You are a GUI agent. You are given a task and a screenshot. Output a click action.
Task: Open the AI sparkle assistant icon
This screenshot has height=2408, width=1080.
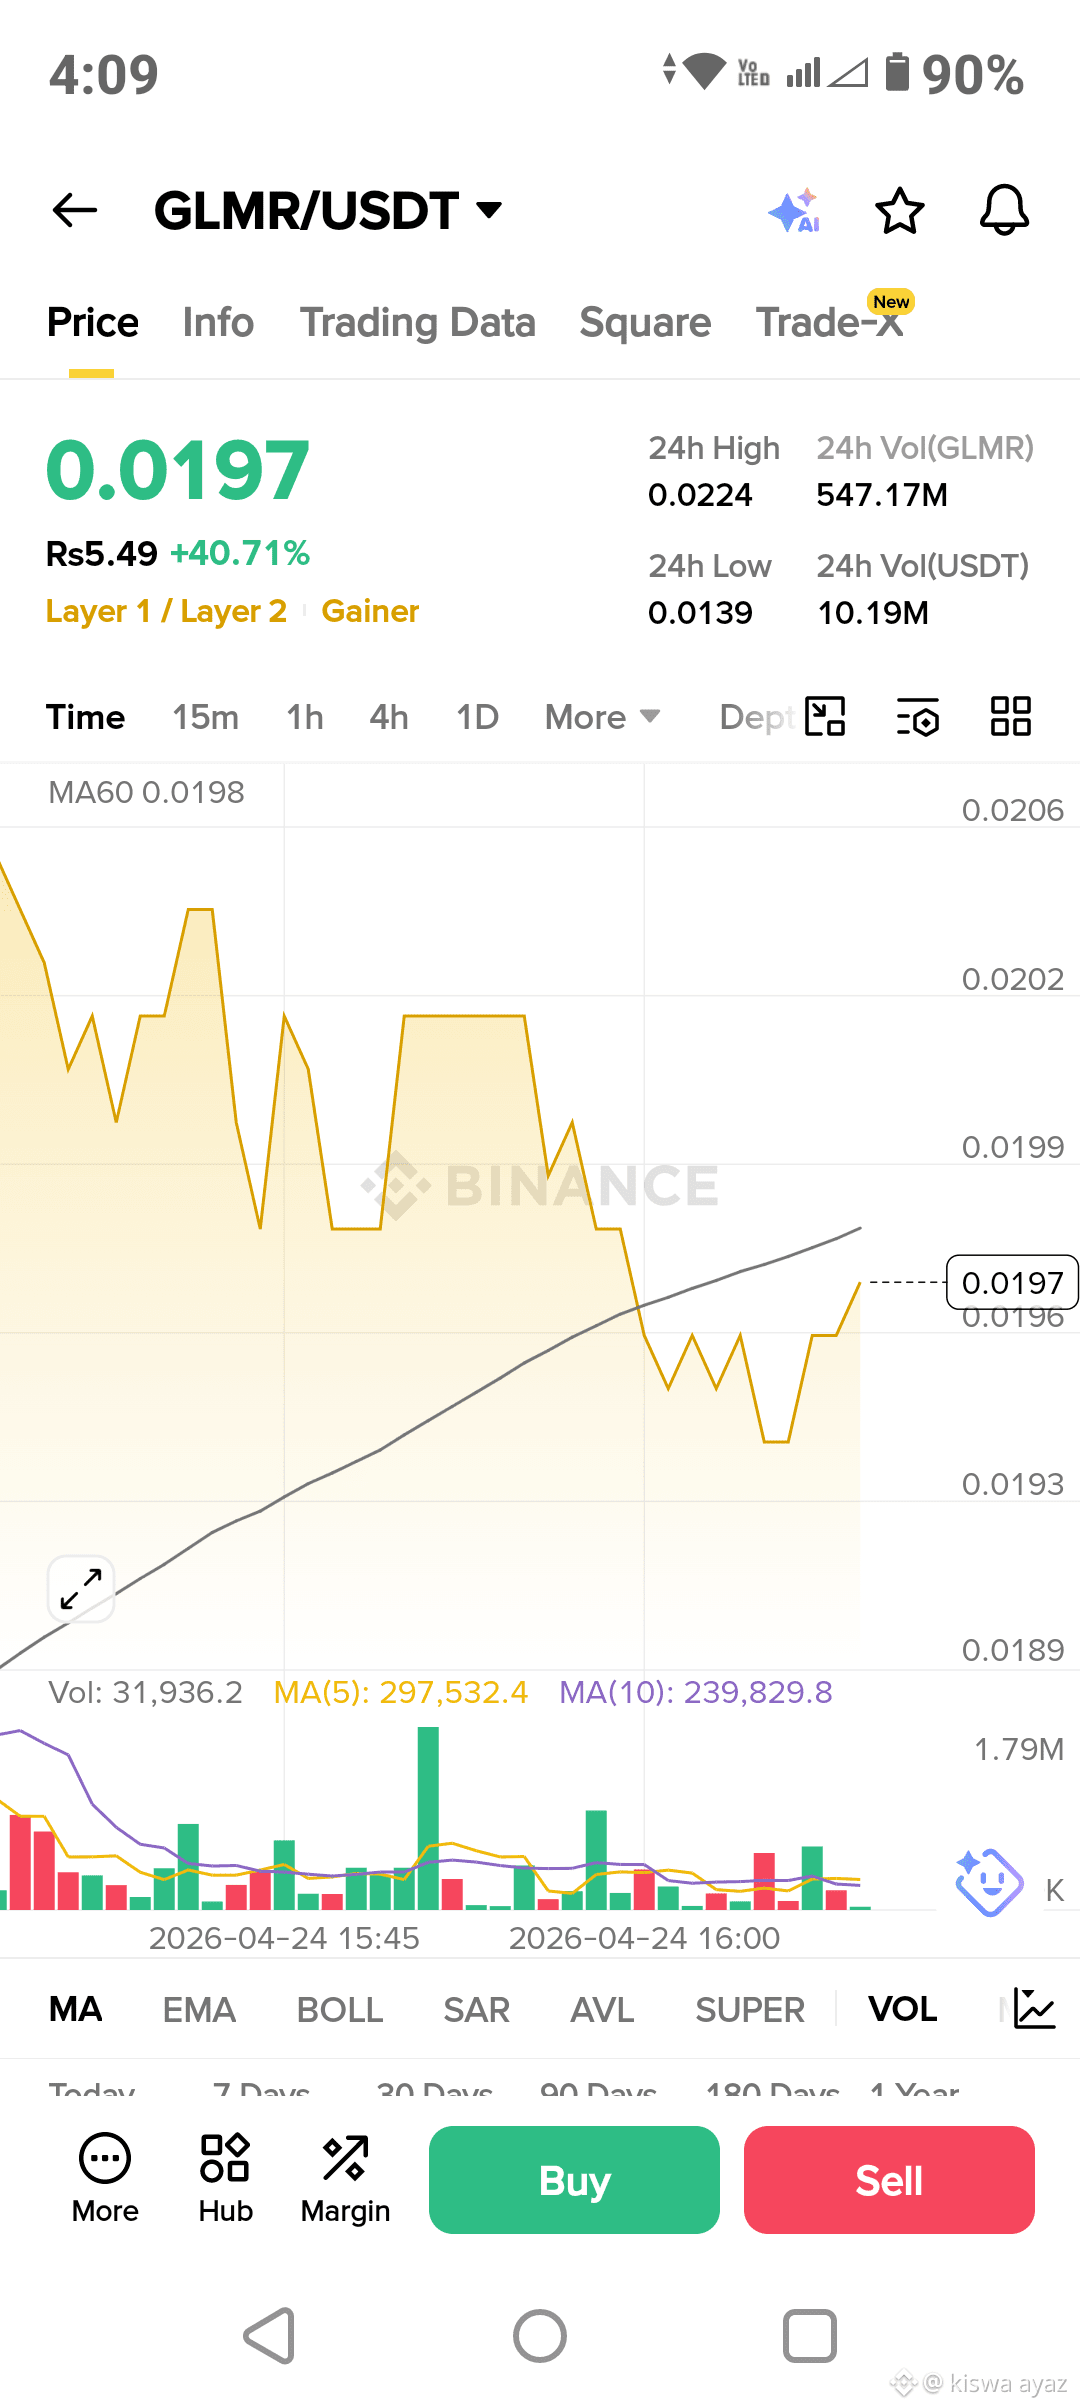(x=795, y=211)
